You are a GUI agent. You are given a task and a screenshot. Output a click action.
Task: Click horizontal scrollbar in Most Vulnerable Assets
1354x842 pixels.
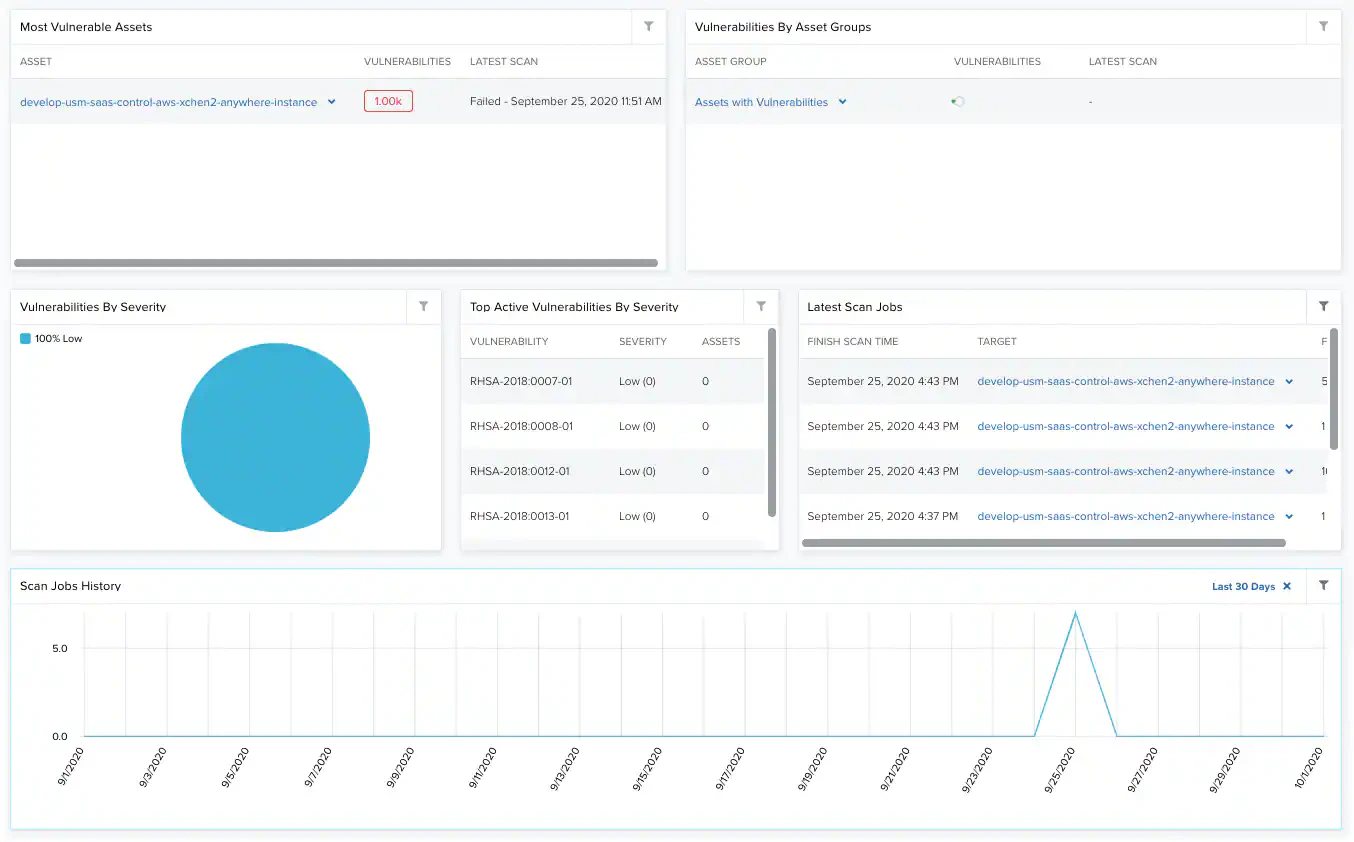336,263
